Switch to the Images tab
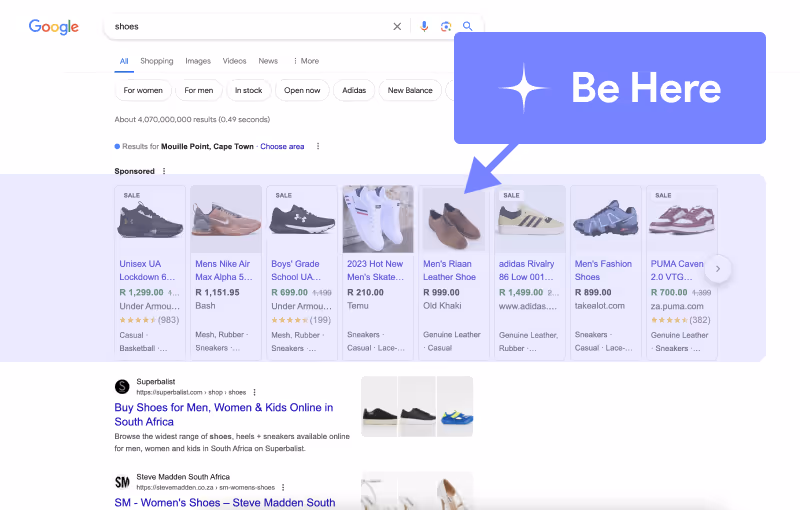The image size is (800, 510). (198, 61)
